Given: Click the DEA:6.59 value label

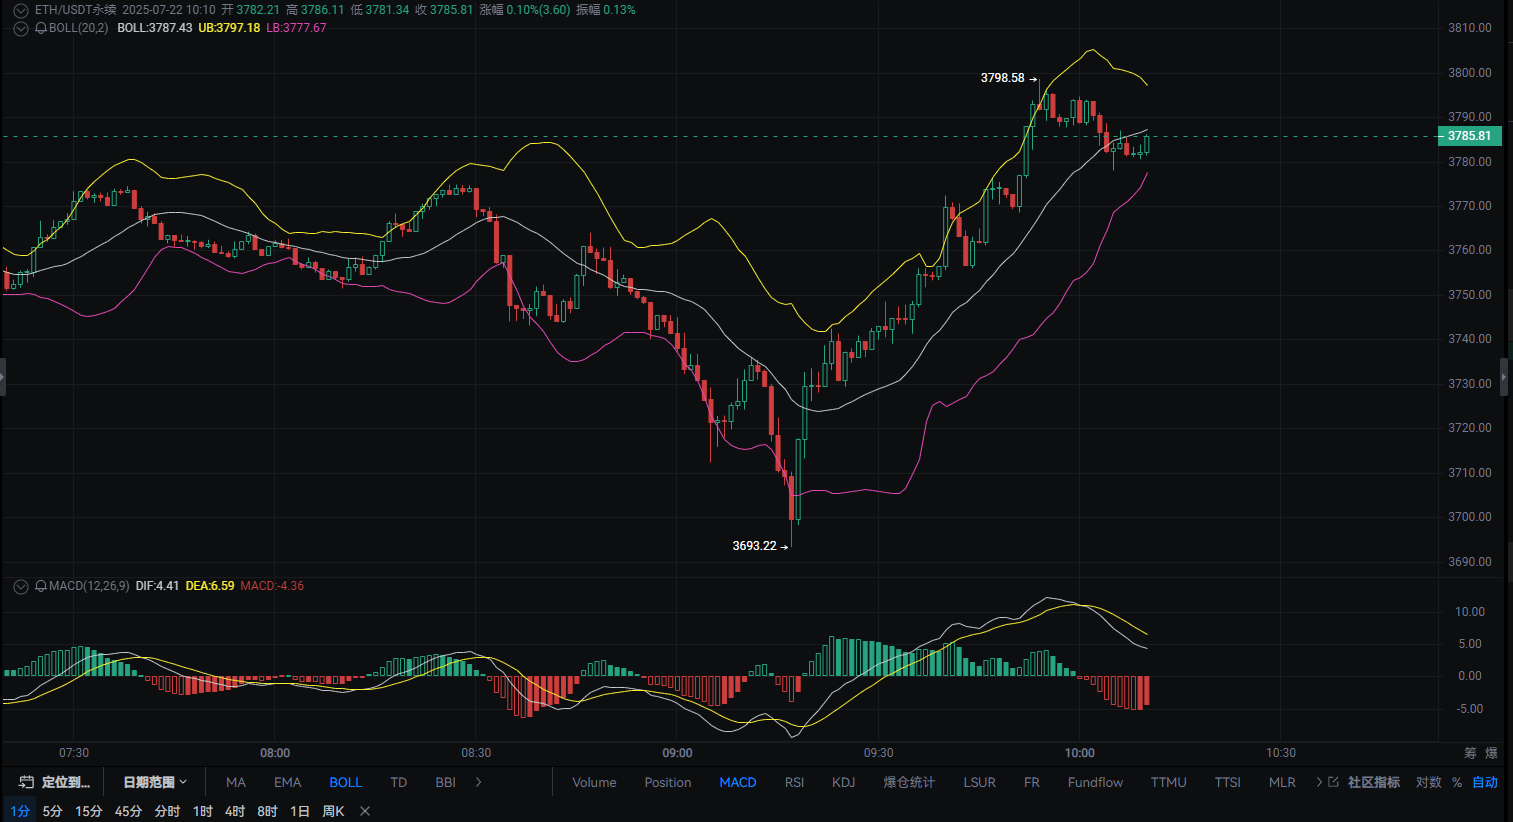Looking at the screenshot, I should 210,586.
